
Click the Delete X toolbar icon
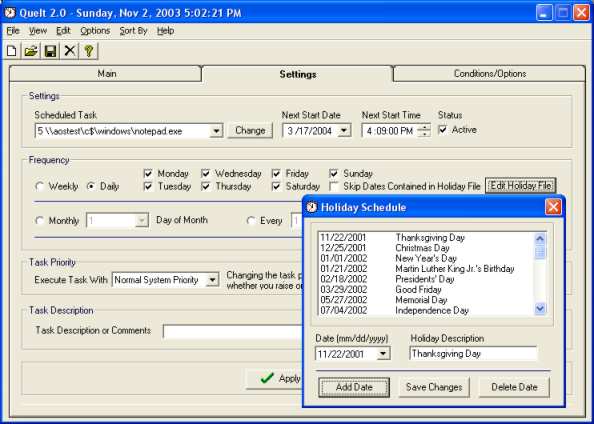(70, 51)
